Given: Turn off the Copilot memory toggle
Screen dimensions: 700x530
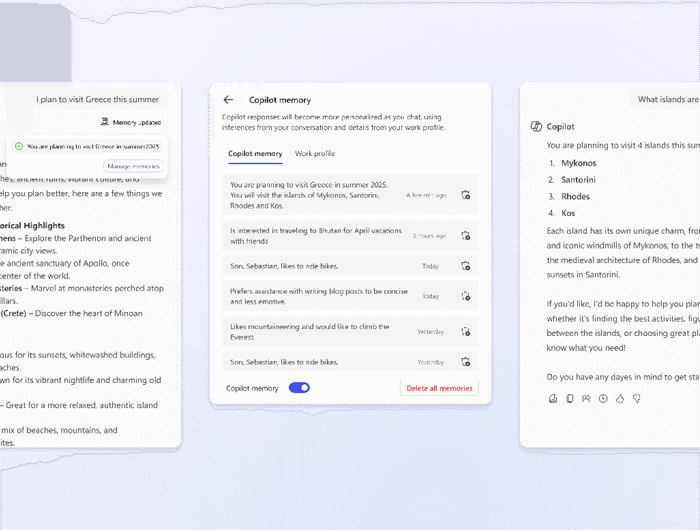Looking at the screenshot, I should [299, 387].
